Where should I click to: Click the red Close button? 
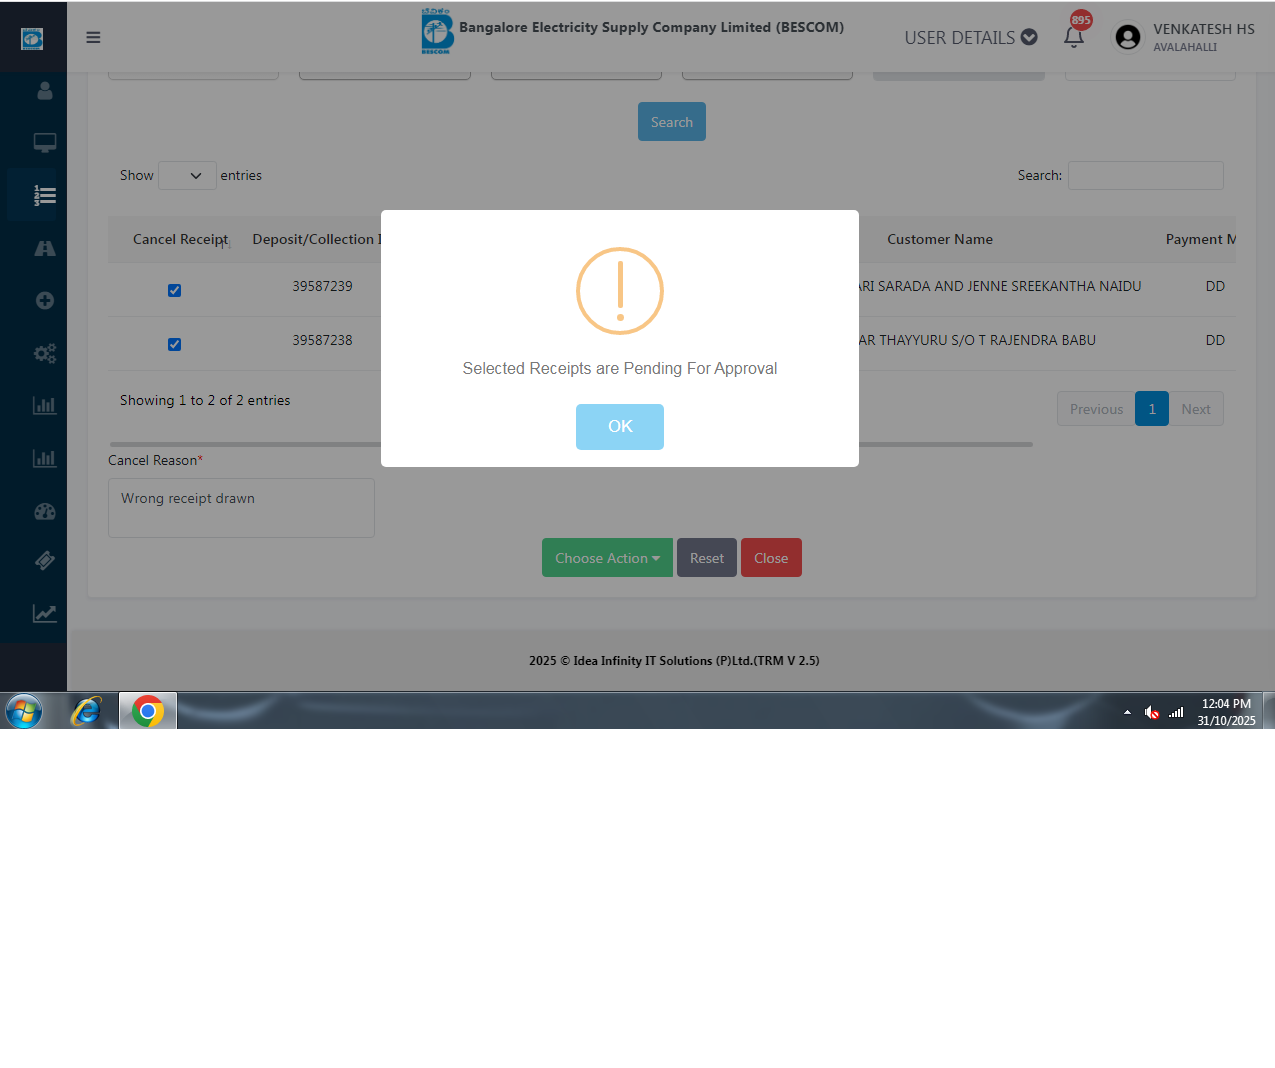pos(771,558)
